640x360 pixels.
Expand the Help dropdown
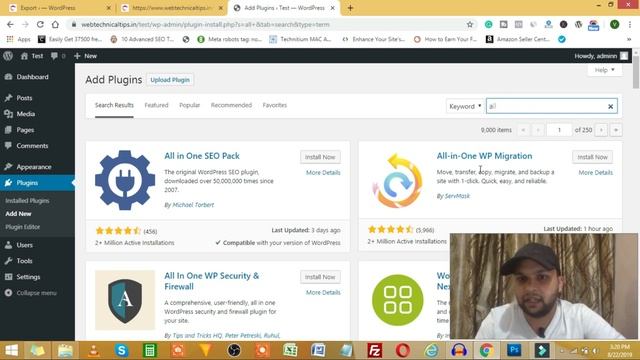click(604, 70)
